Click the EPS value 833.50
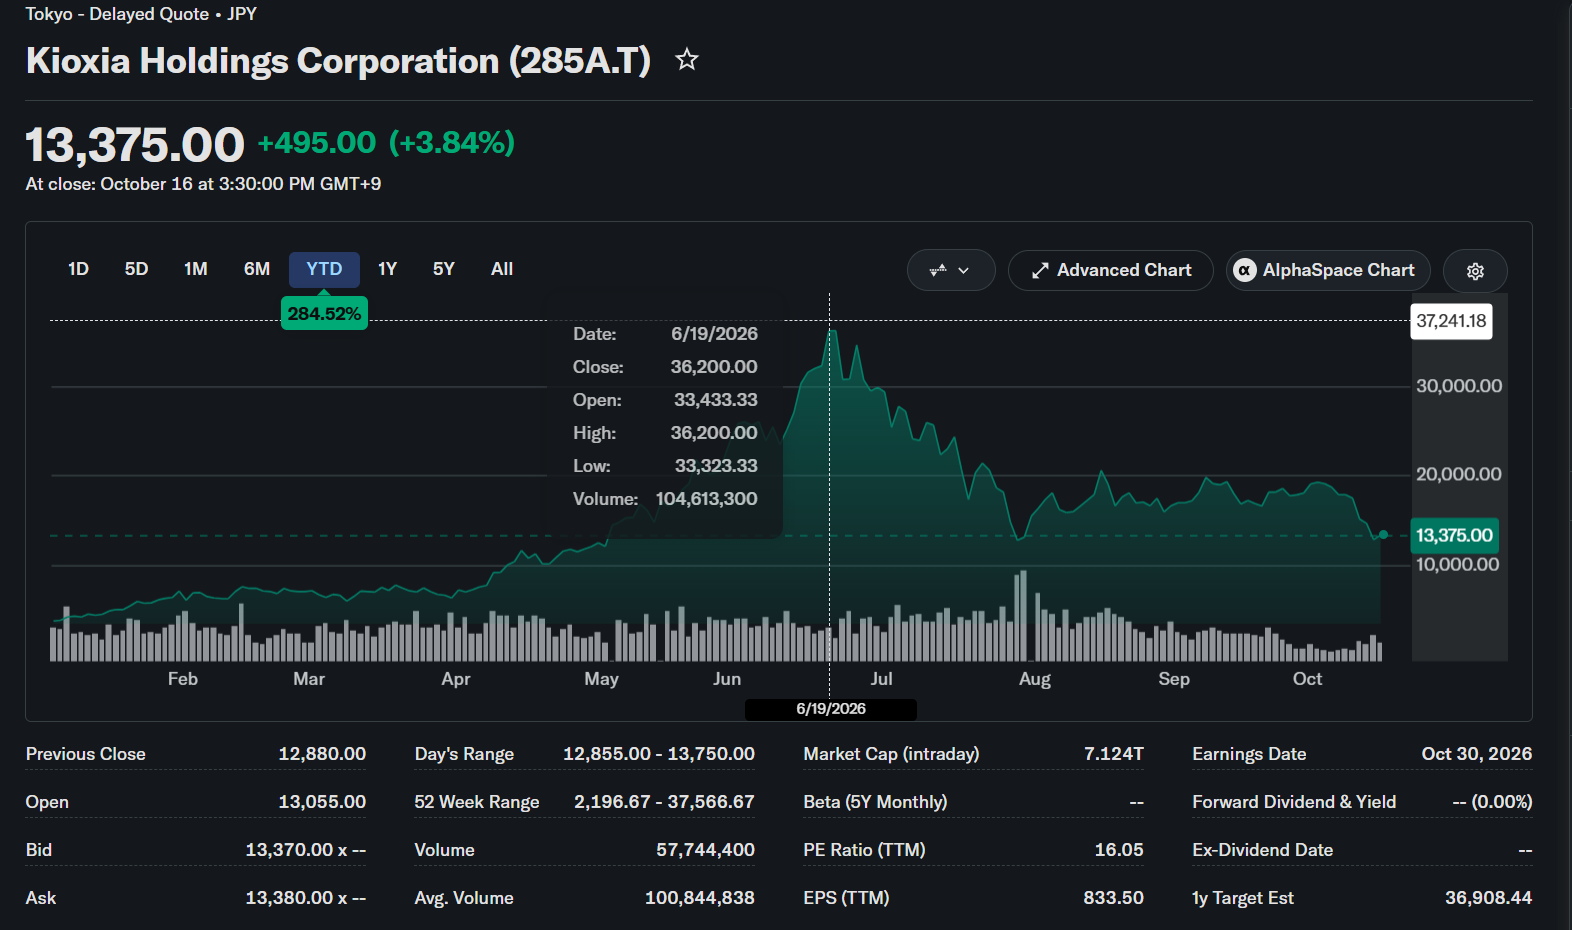 tap(1113, 898)
